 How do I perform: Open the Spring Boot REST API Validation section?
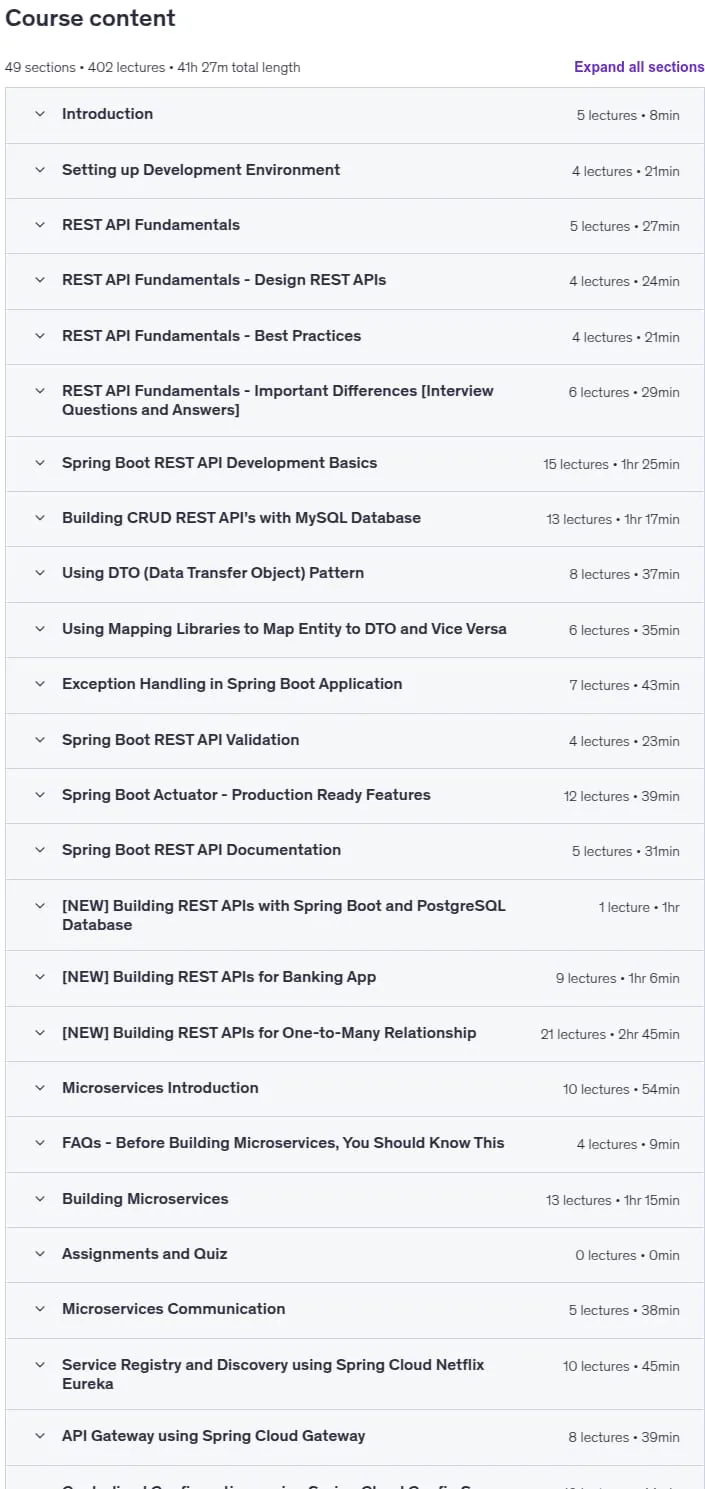(x=355, y=740)
